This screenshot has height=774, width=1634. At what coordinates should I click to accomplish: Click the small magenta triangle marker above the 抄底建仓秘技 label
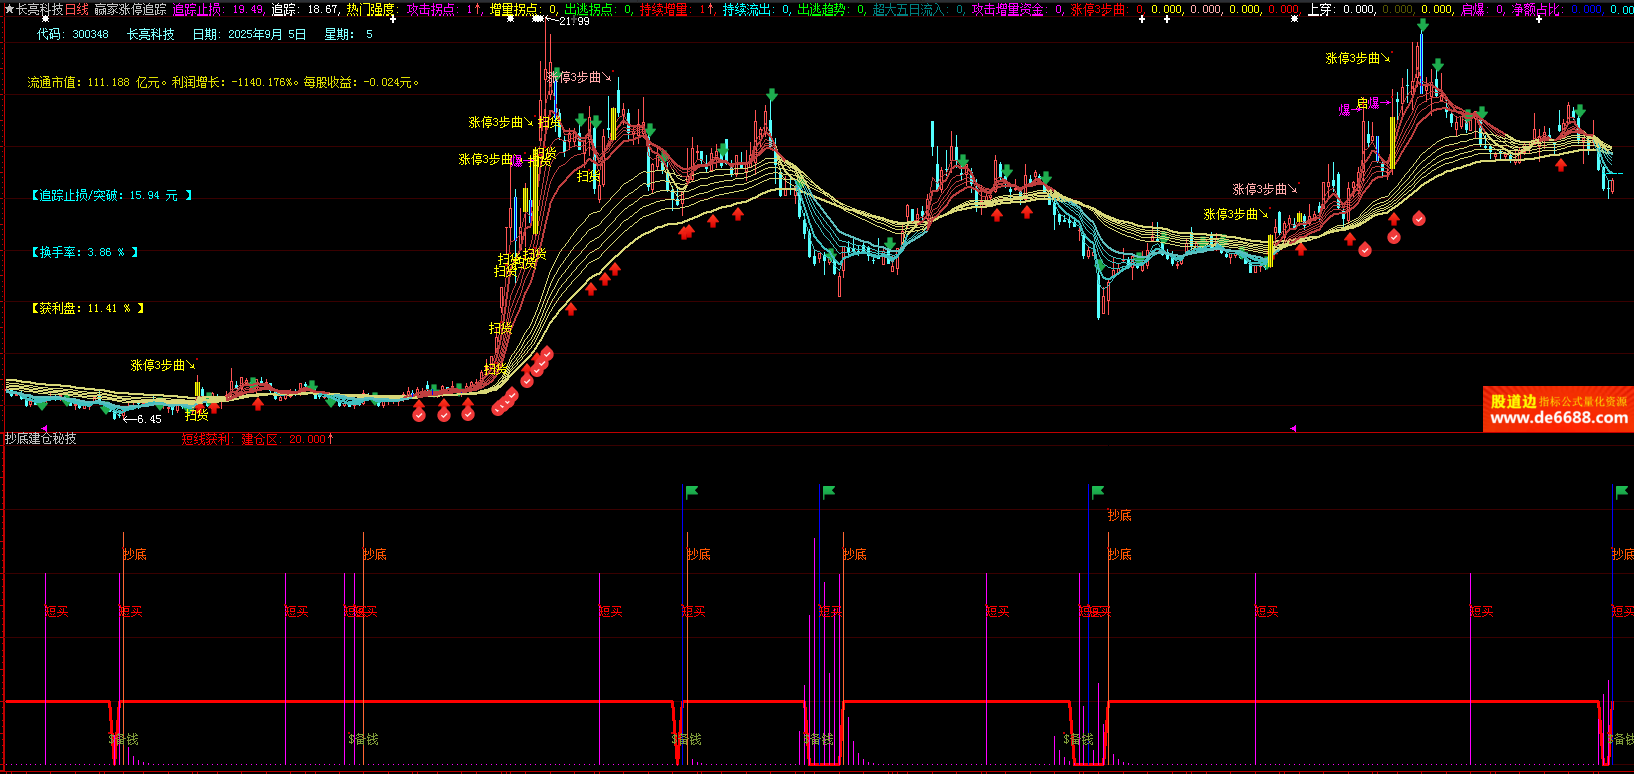point(44,429)
